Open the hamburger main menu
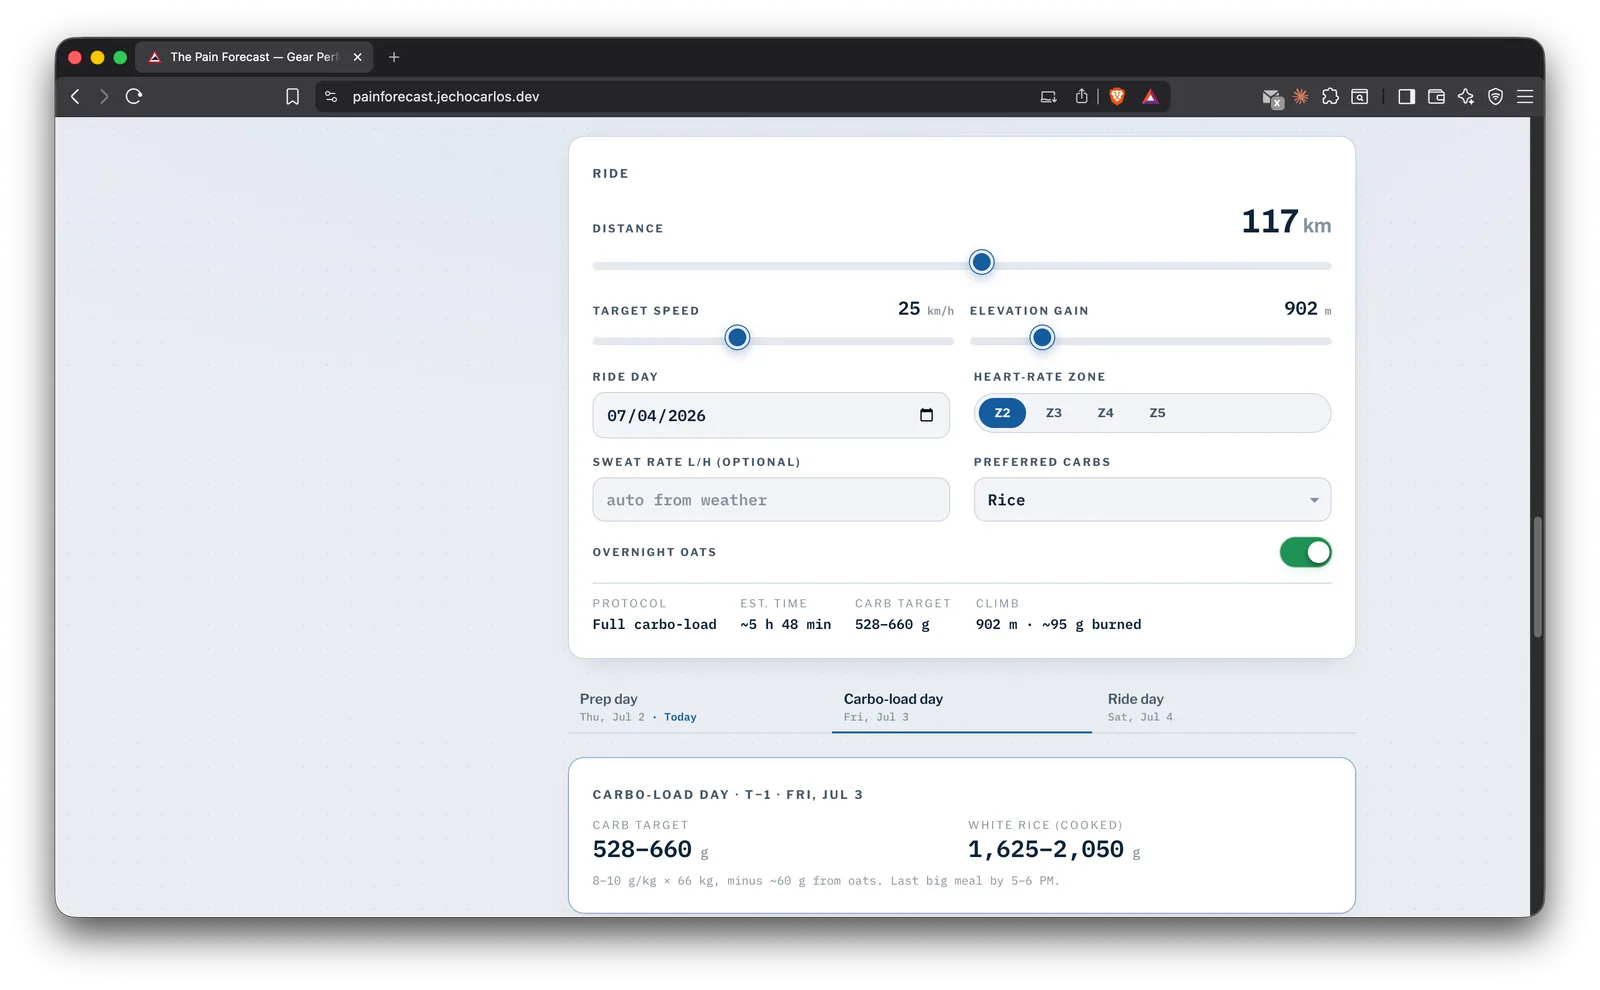This screenshot has width=1600, height=990. pos(1525,97)
